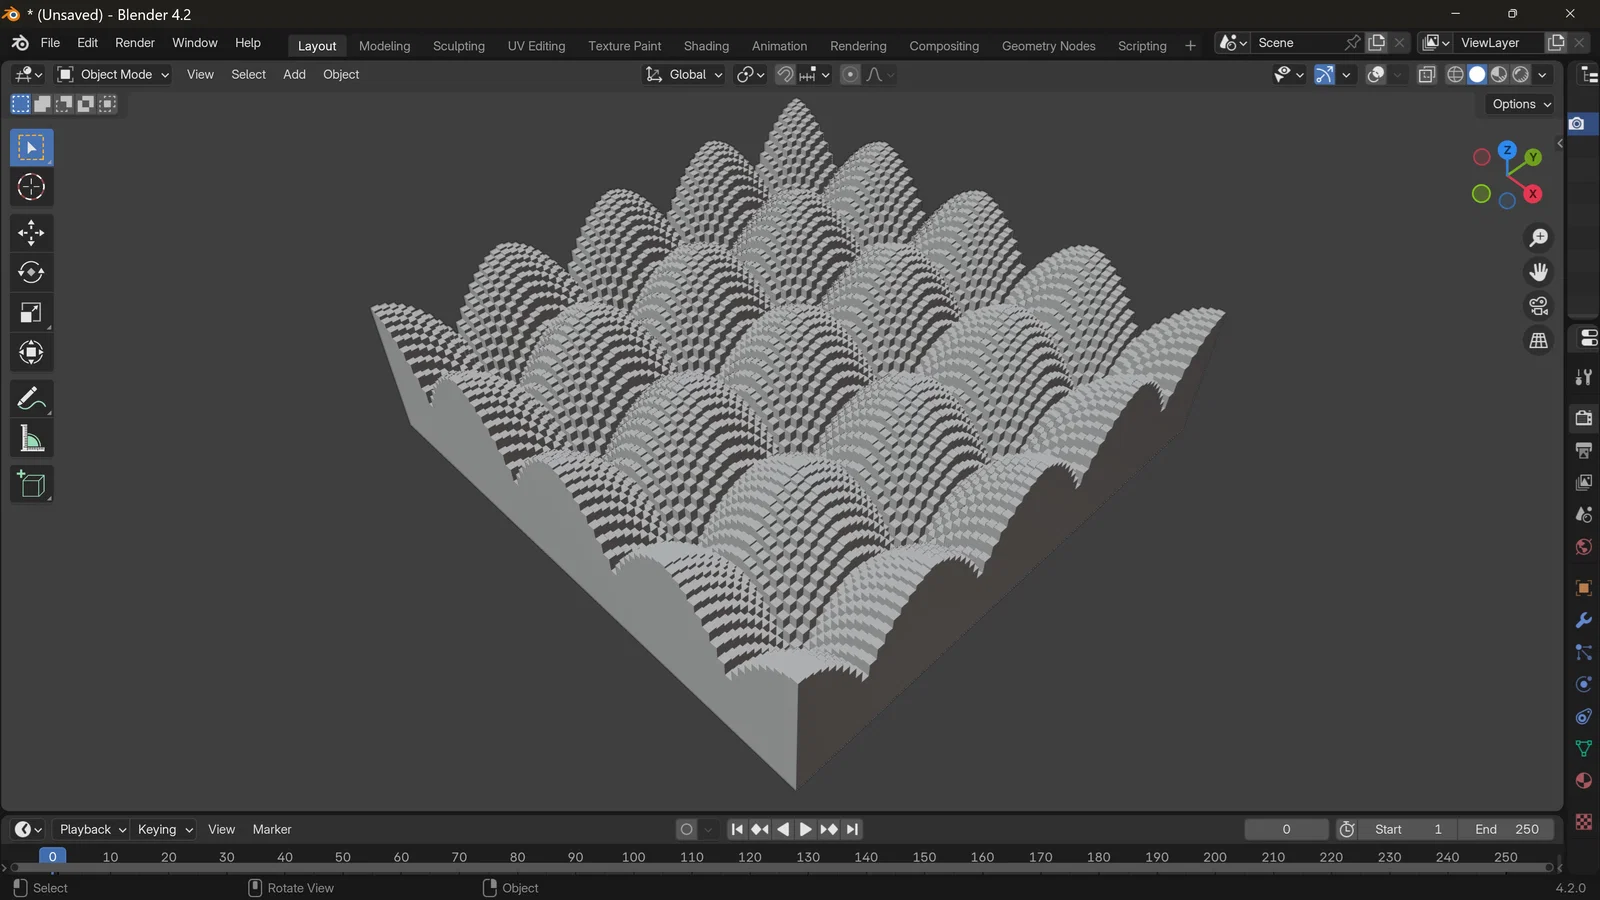Play animation forward
Viewport: 1600px width, 900px height.
click(x=806, y=829)
